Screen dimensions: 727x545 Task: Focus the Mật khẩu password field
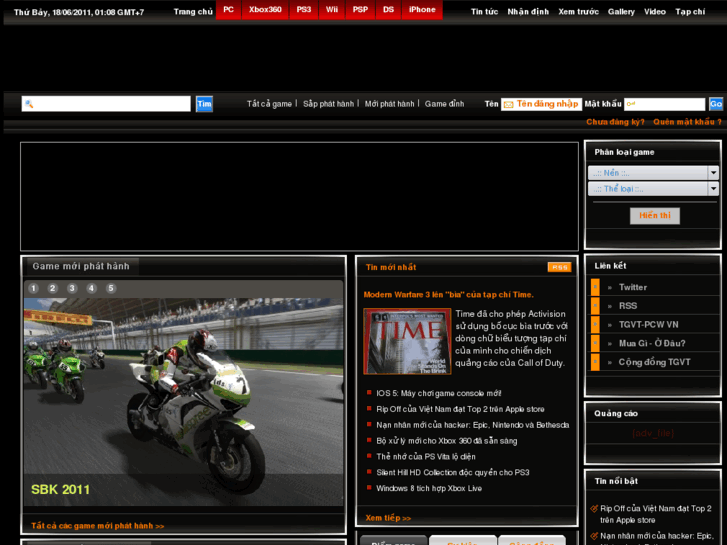(664, 104)
